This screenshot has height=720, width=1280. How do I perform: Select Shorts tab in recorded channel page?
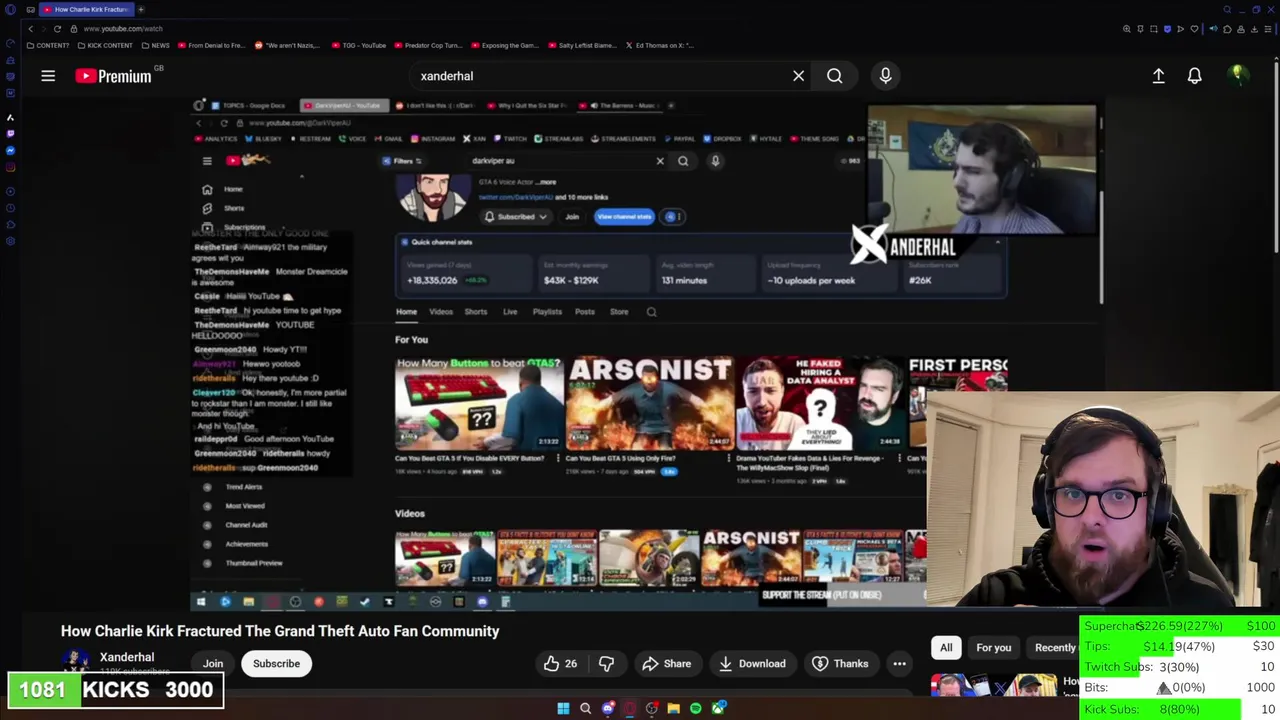pos(475,312)
